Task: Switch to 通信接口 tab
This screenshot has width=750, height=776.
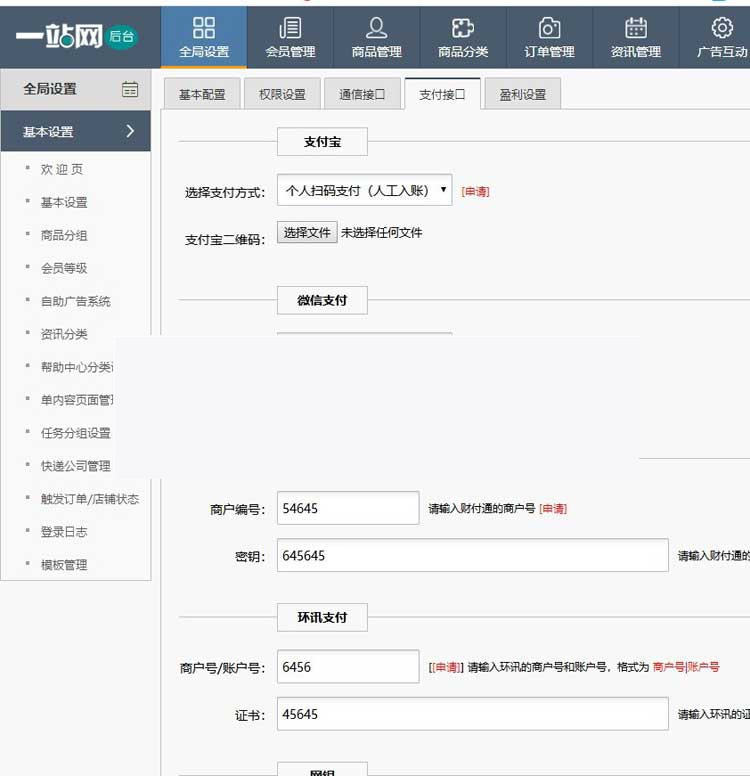Action: click(362, 95)
